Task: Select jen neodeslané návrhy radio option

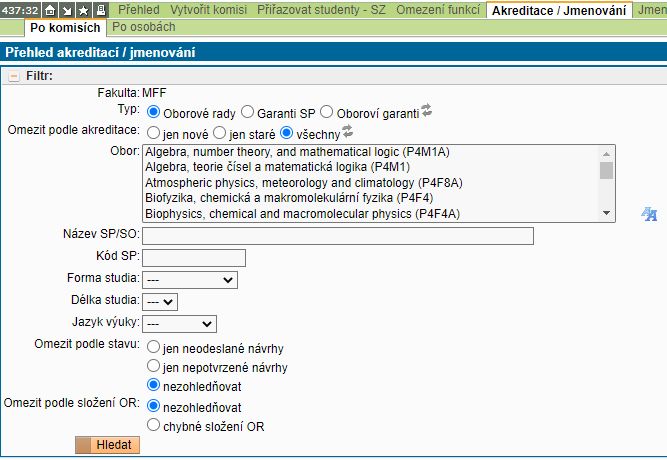Action: [153, 346]
